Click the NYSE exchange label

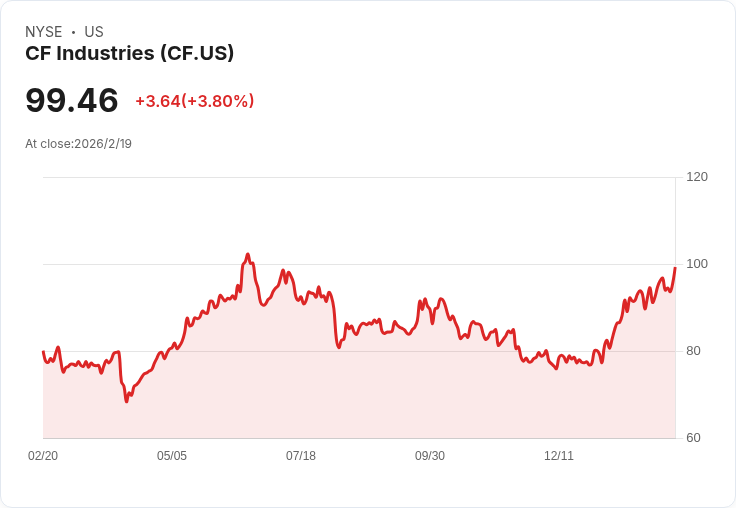click(44, 32)
